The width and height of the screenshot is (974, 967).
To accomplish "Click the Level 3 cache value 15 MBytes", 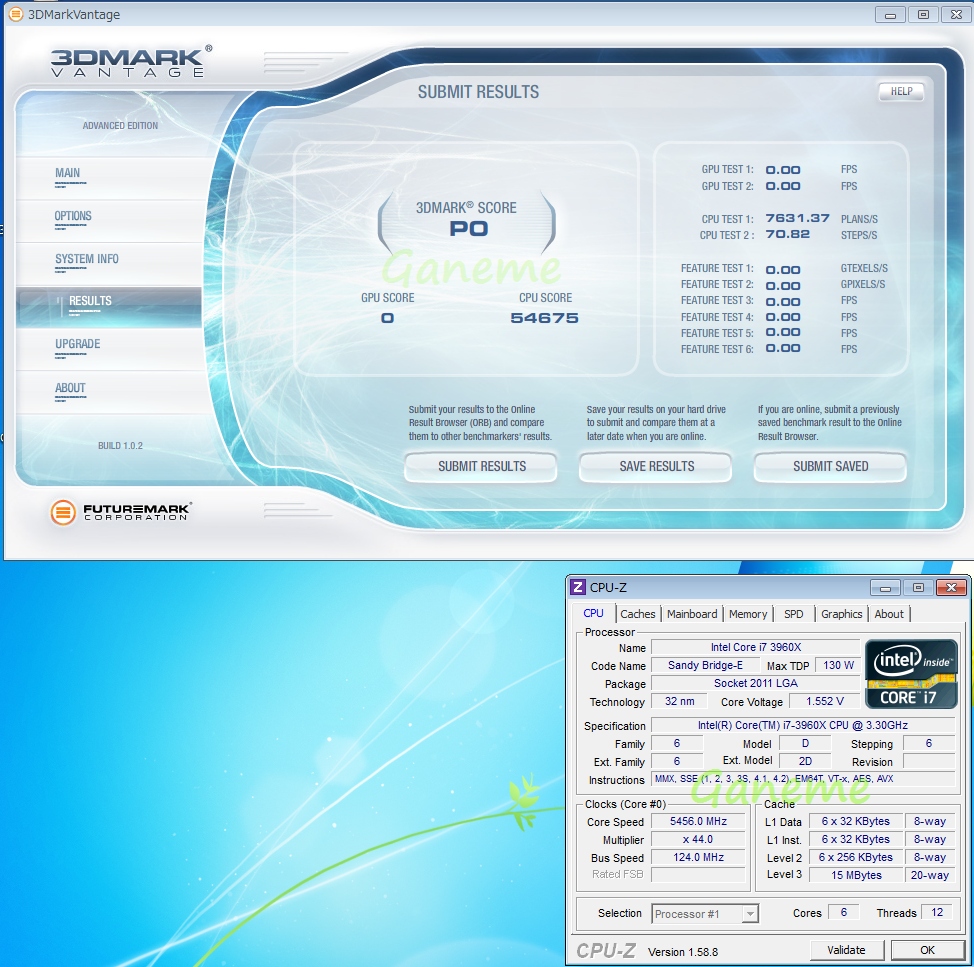I will (x=856, y=875).
